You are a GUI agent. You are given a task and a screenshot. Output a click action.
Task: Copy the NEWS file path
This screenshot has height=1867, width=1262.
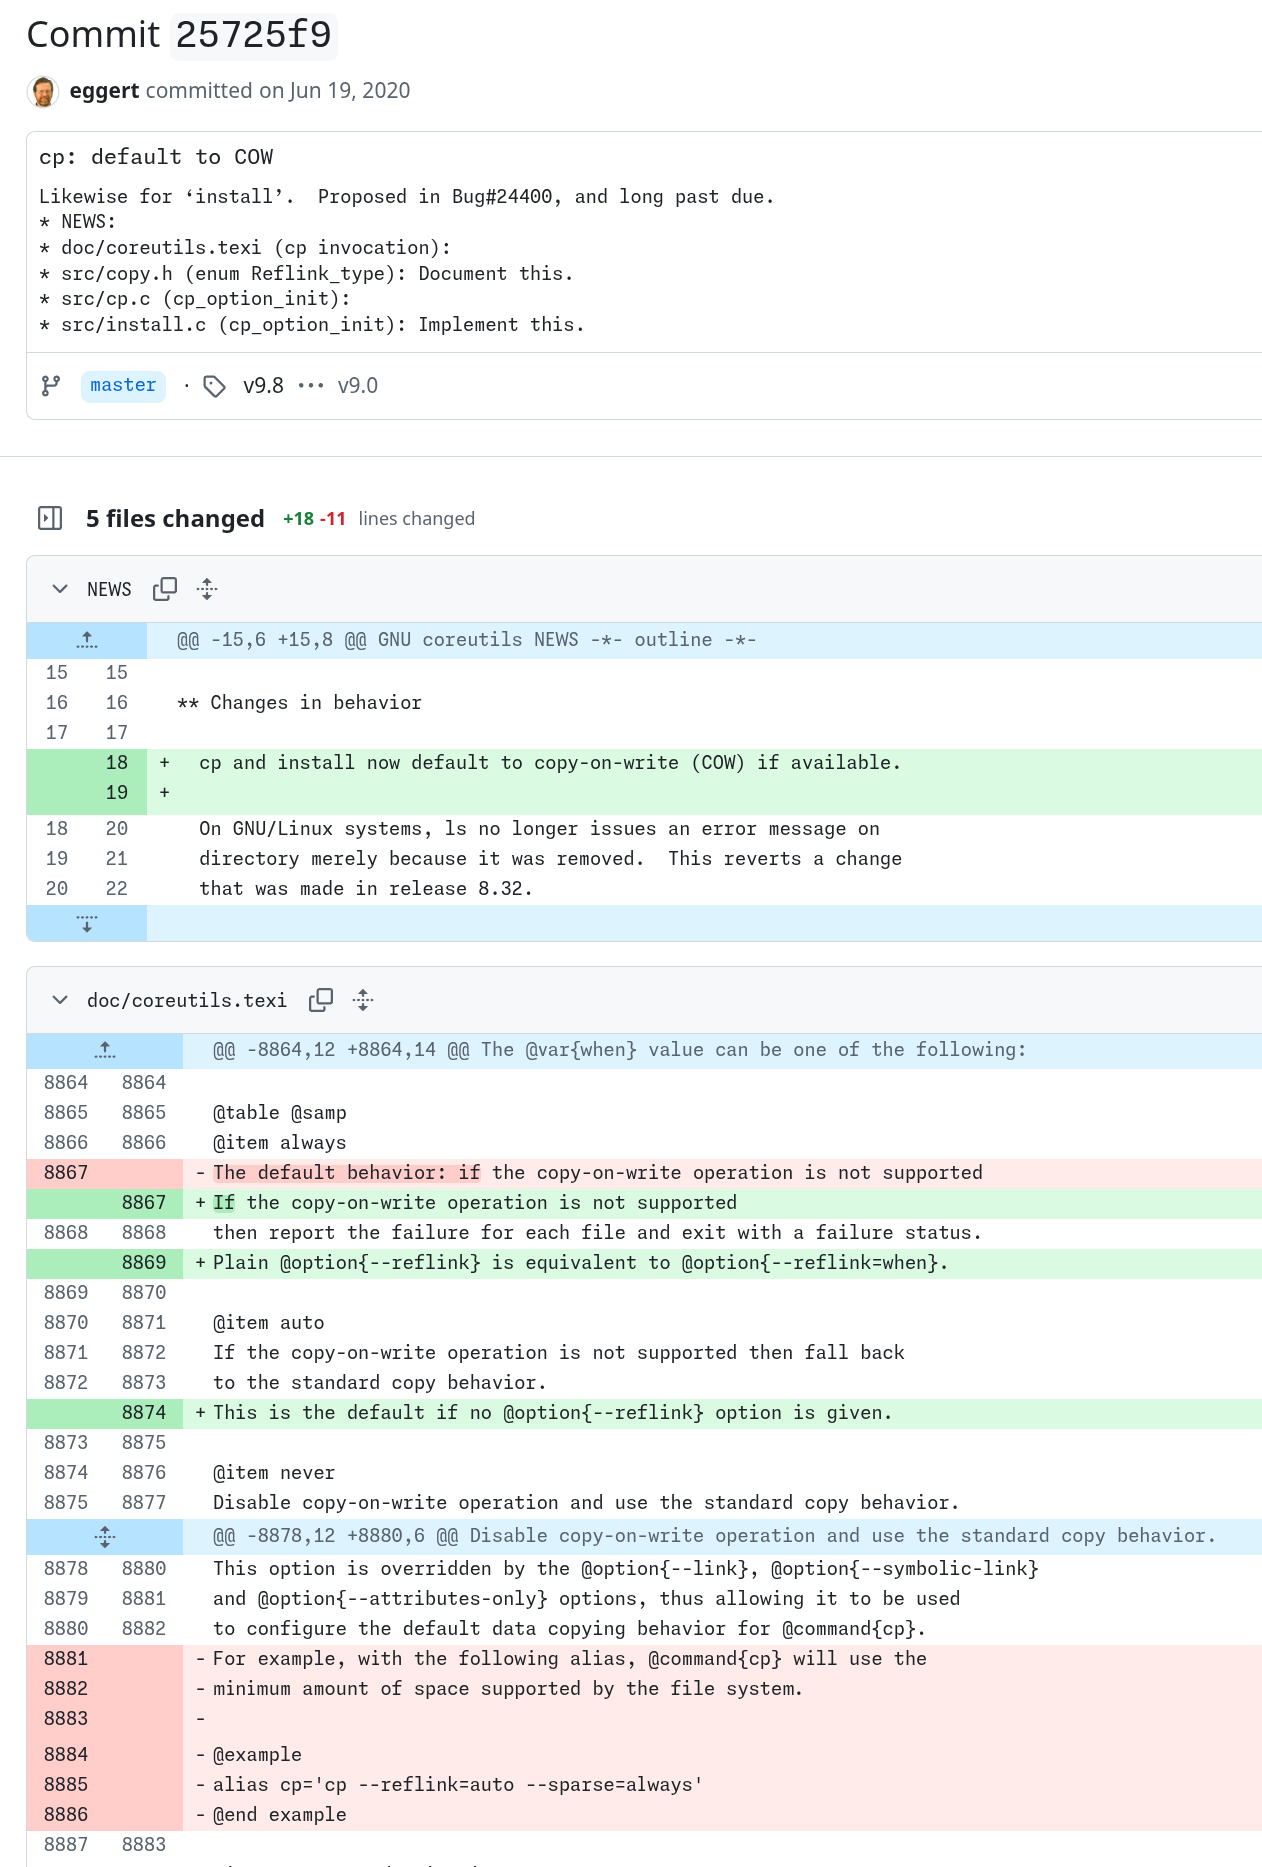click(165, 589)
